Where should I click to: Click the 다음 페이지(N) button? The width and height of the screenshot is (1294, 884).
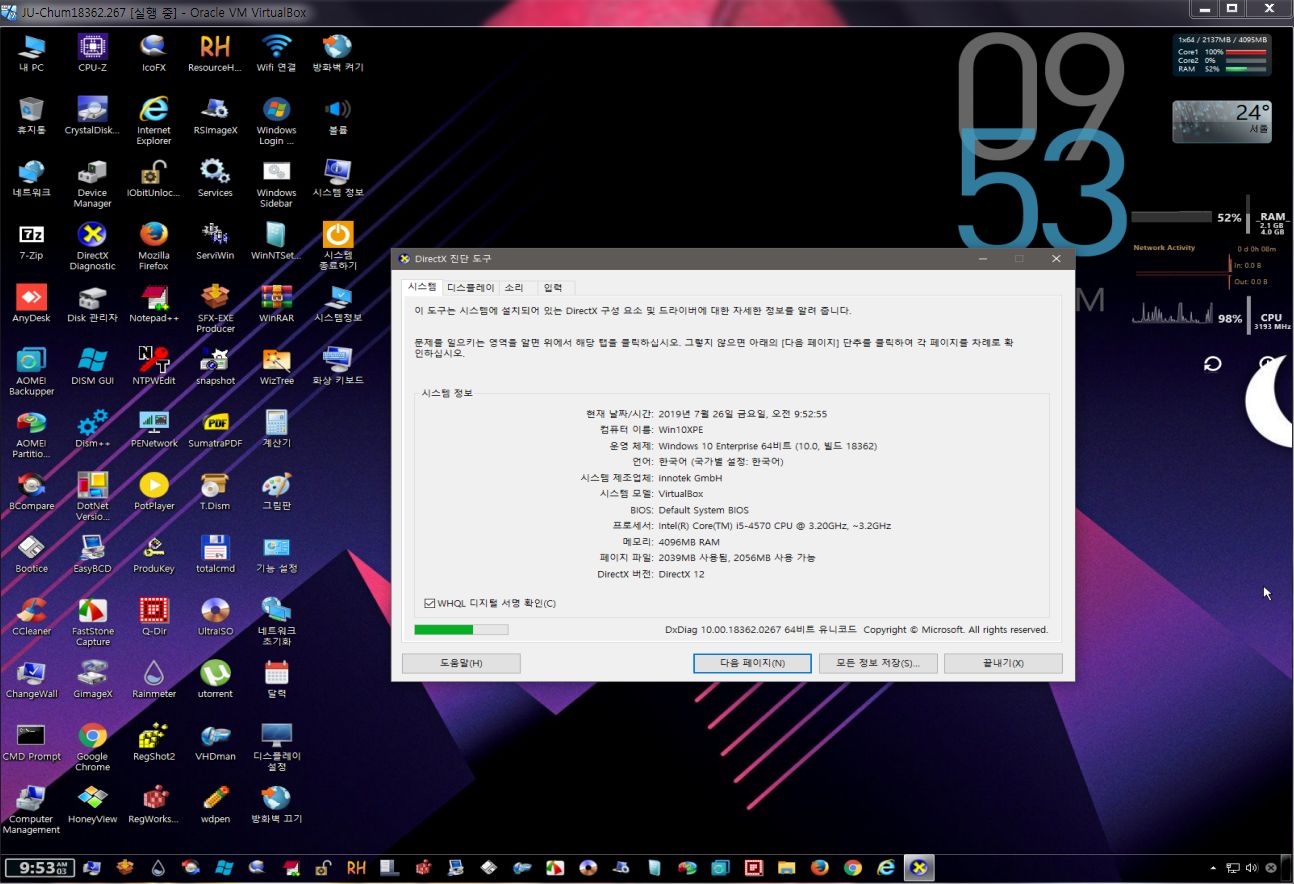pos(752,663)
